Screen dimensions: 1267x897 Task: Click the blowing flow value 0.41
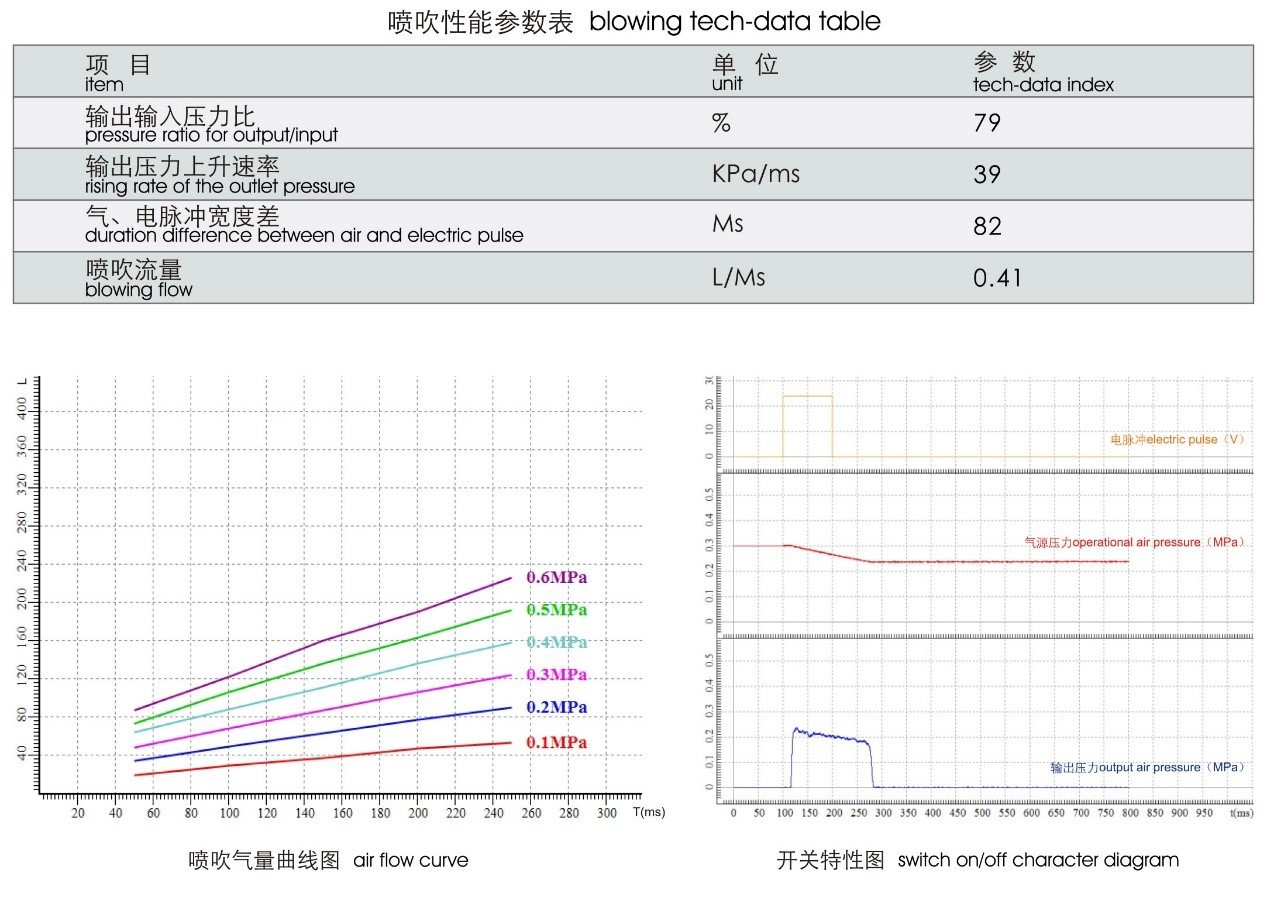tap(997, 277)
